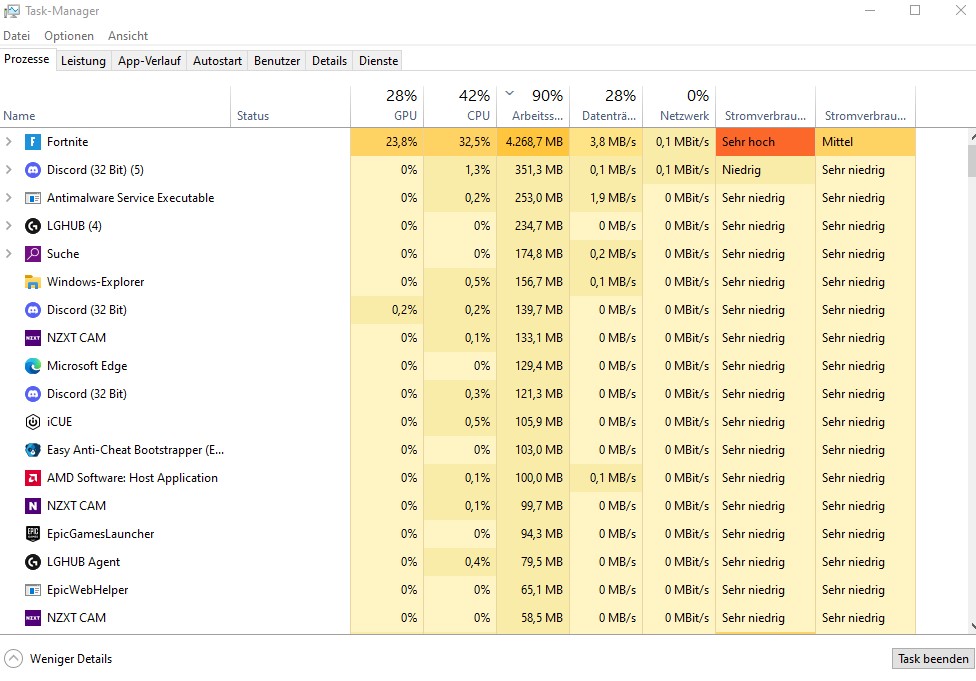
Task: Expand the LGHUB (4) process group
Action: 9,226
